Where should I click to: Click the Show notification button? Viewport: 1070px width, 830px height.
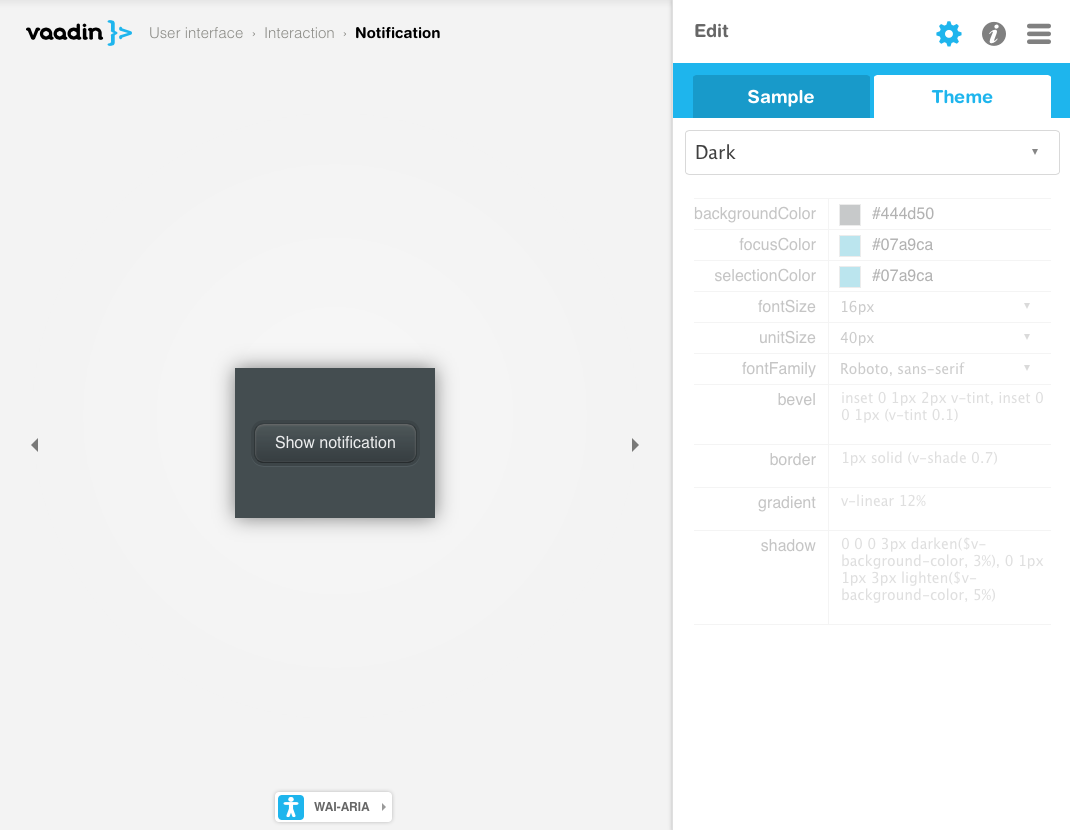(x=335, y=442)
